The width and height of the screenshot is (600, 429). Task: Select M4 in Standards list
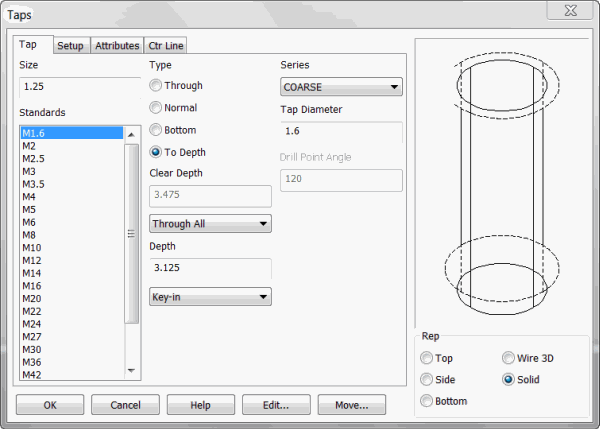point(72,197)
